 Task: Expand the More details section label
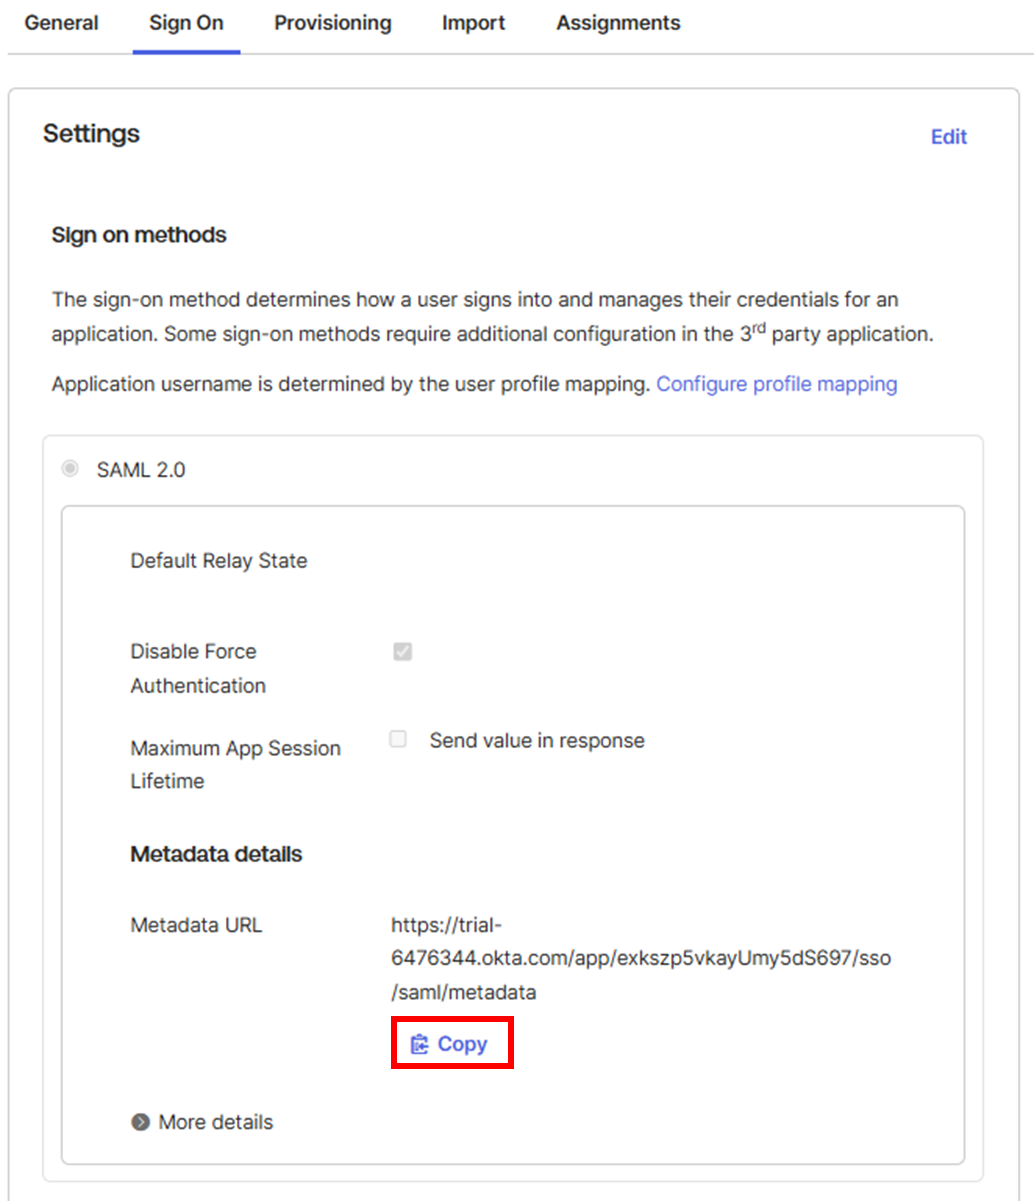click(216, 1122)
